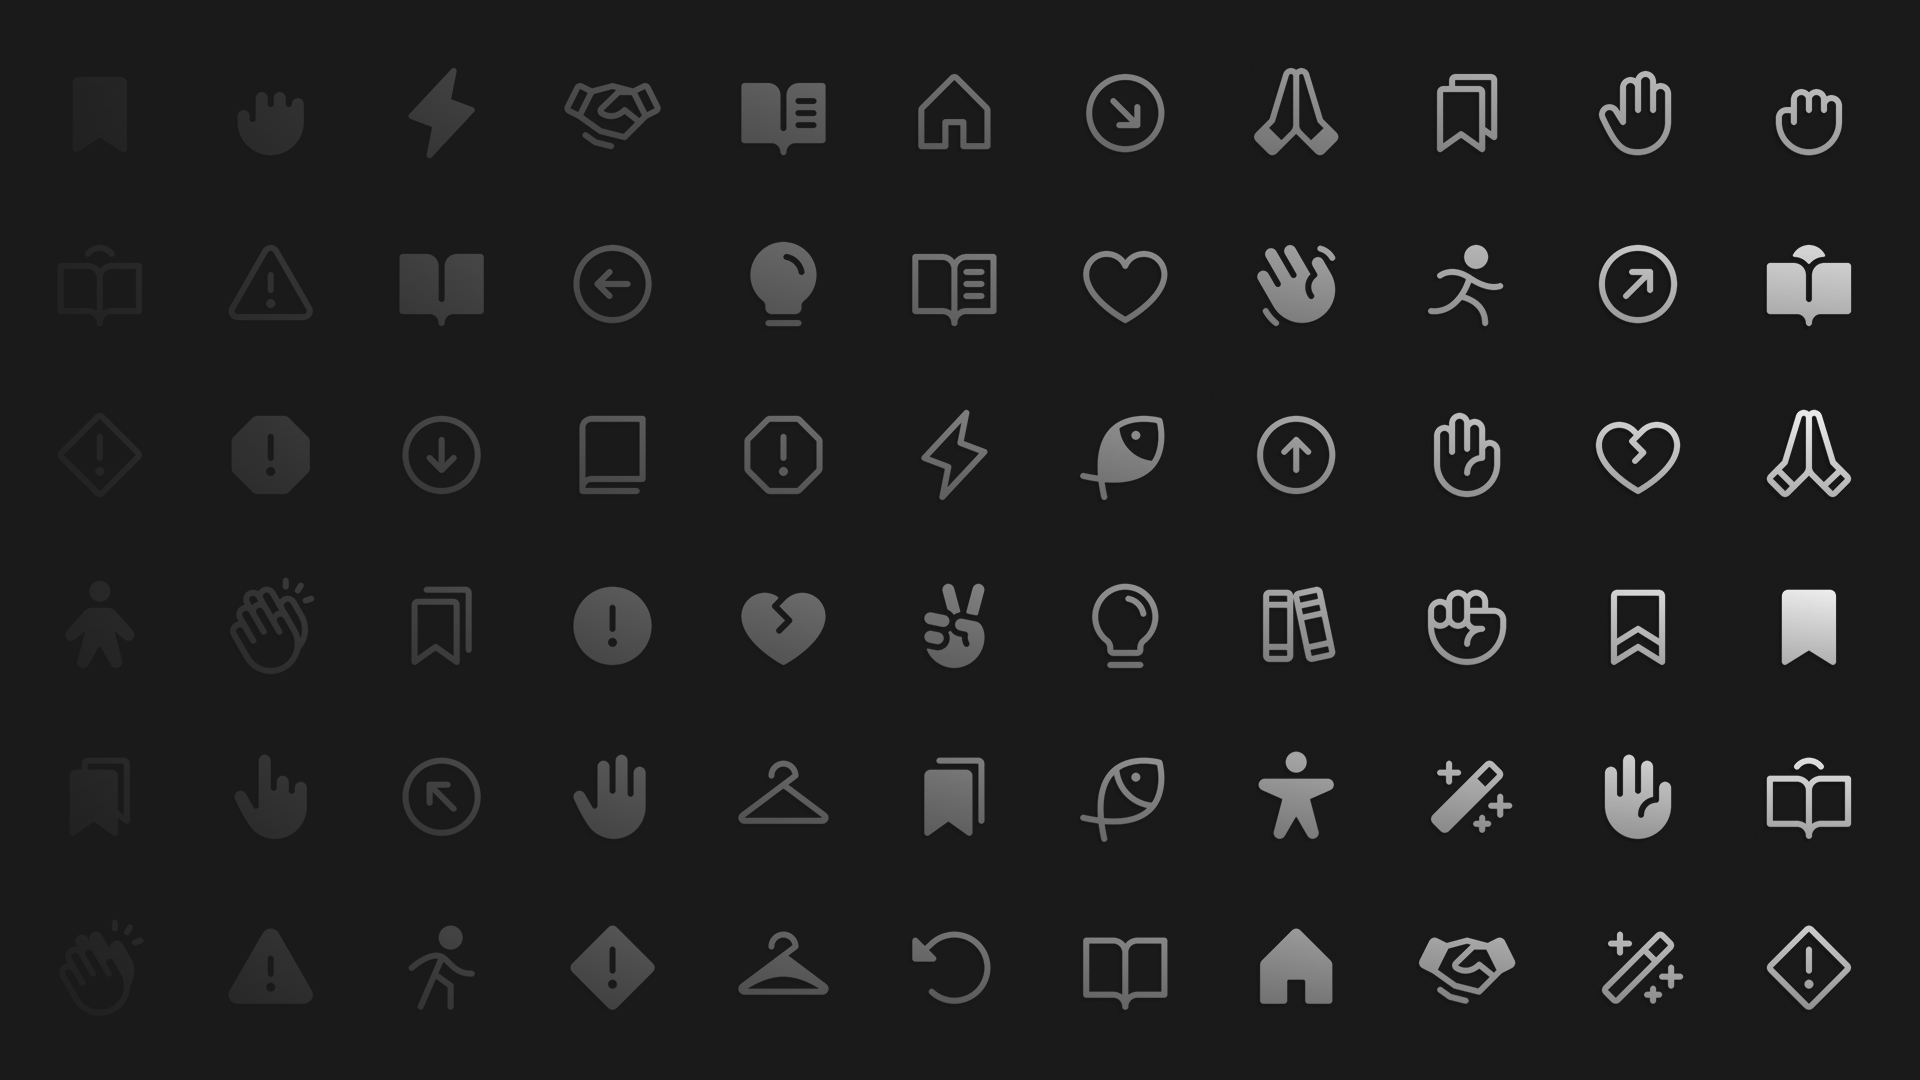Select the outlined closed book icon
1920x1080 pixels.
tap(612, 455)
